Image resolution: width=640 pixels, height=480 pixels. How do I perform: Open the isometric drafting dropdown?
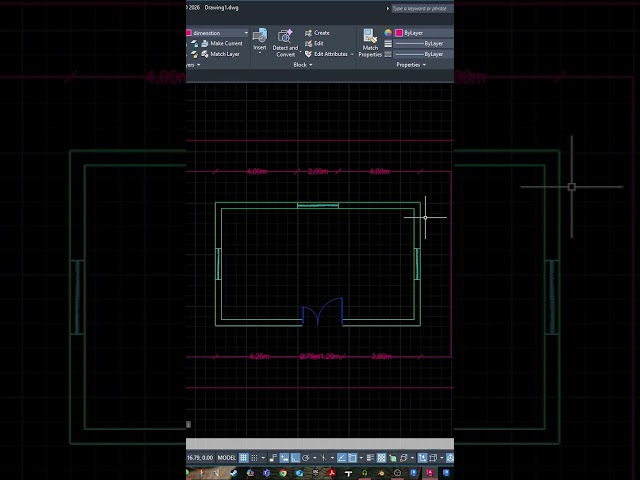(332, 458)
